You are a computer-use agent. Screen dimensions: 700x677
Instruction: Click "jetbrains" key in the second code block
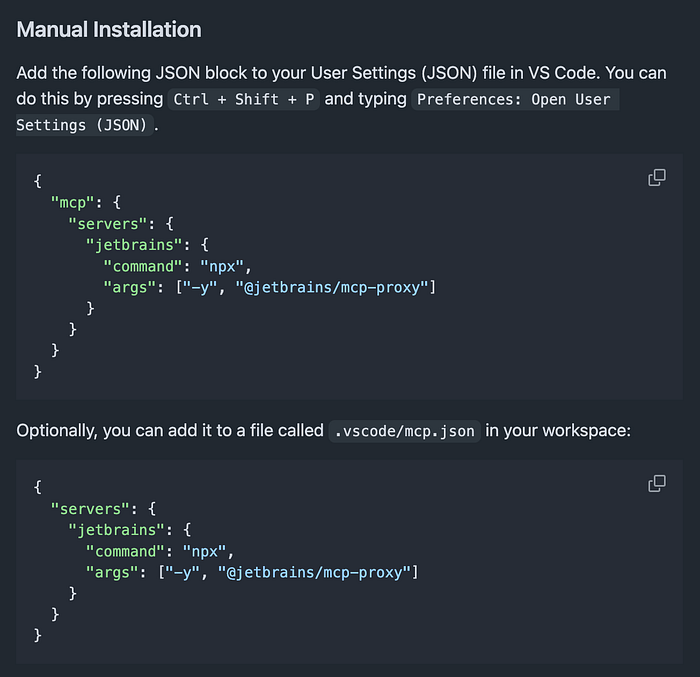click(117, 530)
